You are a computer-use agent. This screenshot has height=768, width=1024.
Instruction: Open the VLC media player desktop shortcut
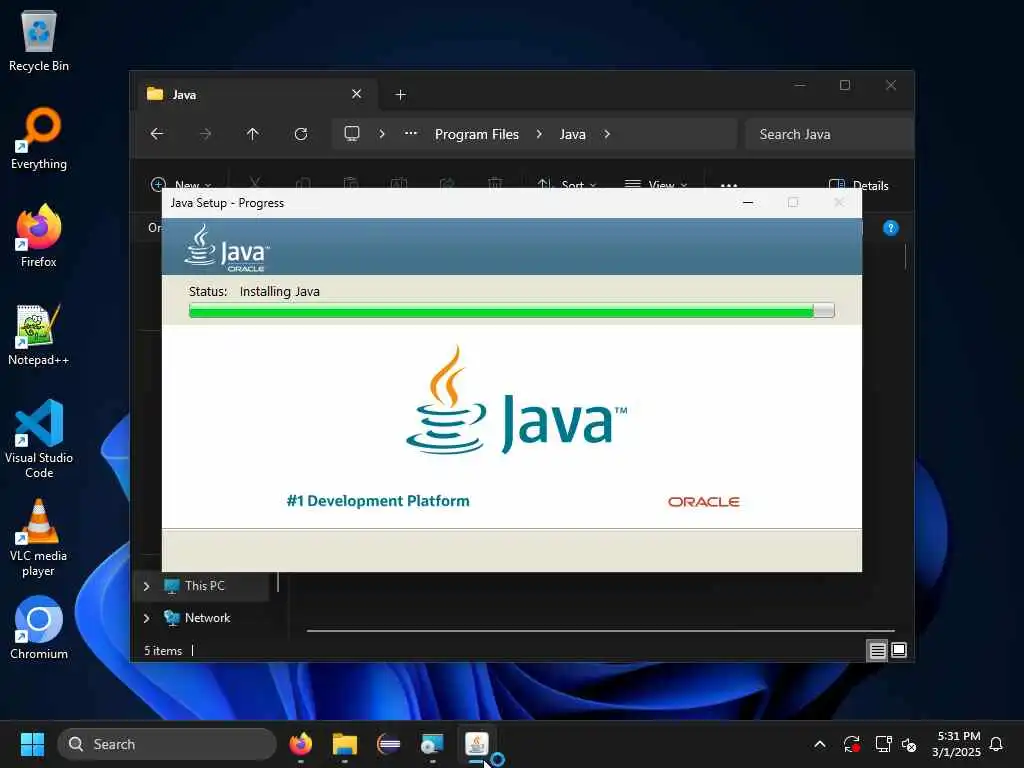coord(39,537)
